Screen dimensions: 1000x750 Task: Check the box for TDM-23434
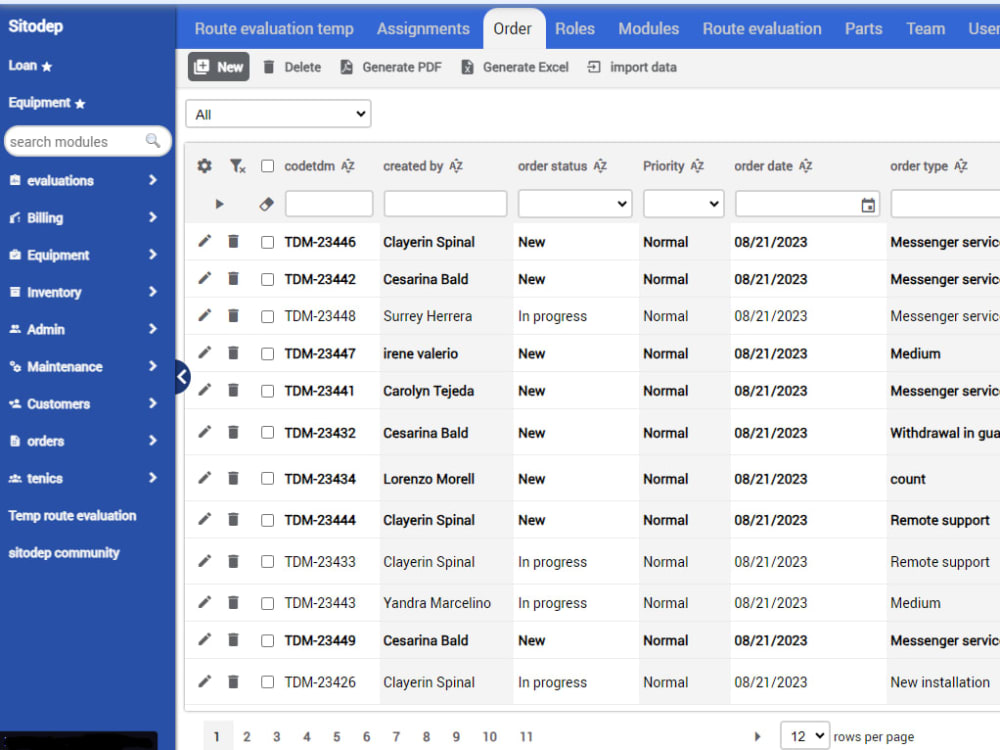click(x=267, y=479)
